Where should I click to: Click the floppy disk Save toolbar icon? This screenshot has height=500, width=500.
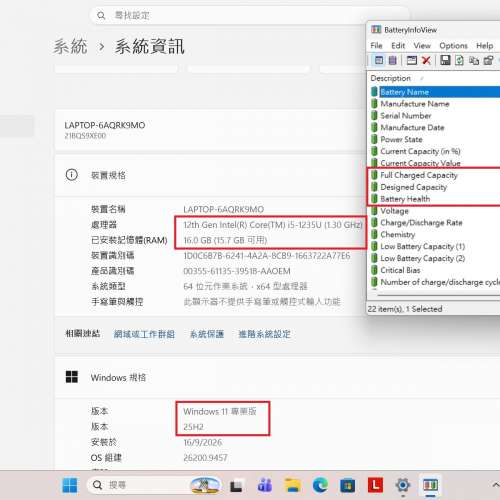coord(445,60)
